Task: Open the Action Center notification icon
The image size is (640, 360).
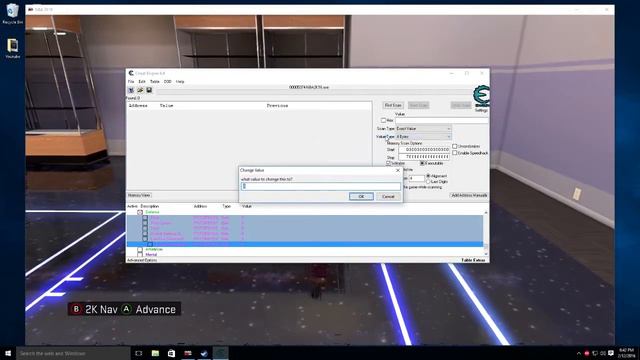Action: pyautogui.click(x=611, y=353)
